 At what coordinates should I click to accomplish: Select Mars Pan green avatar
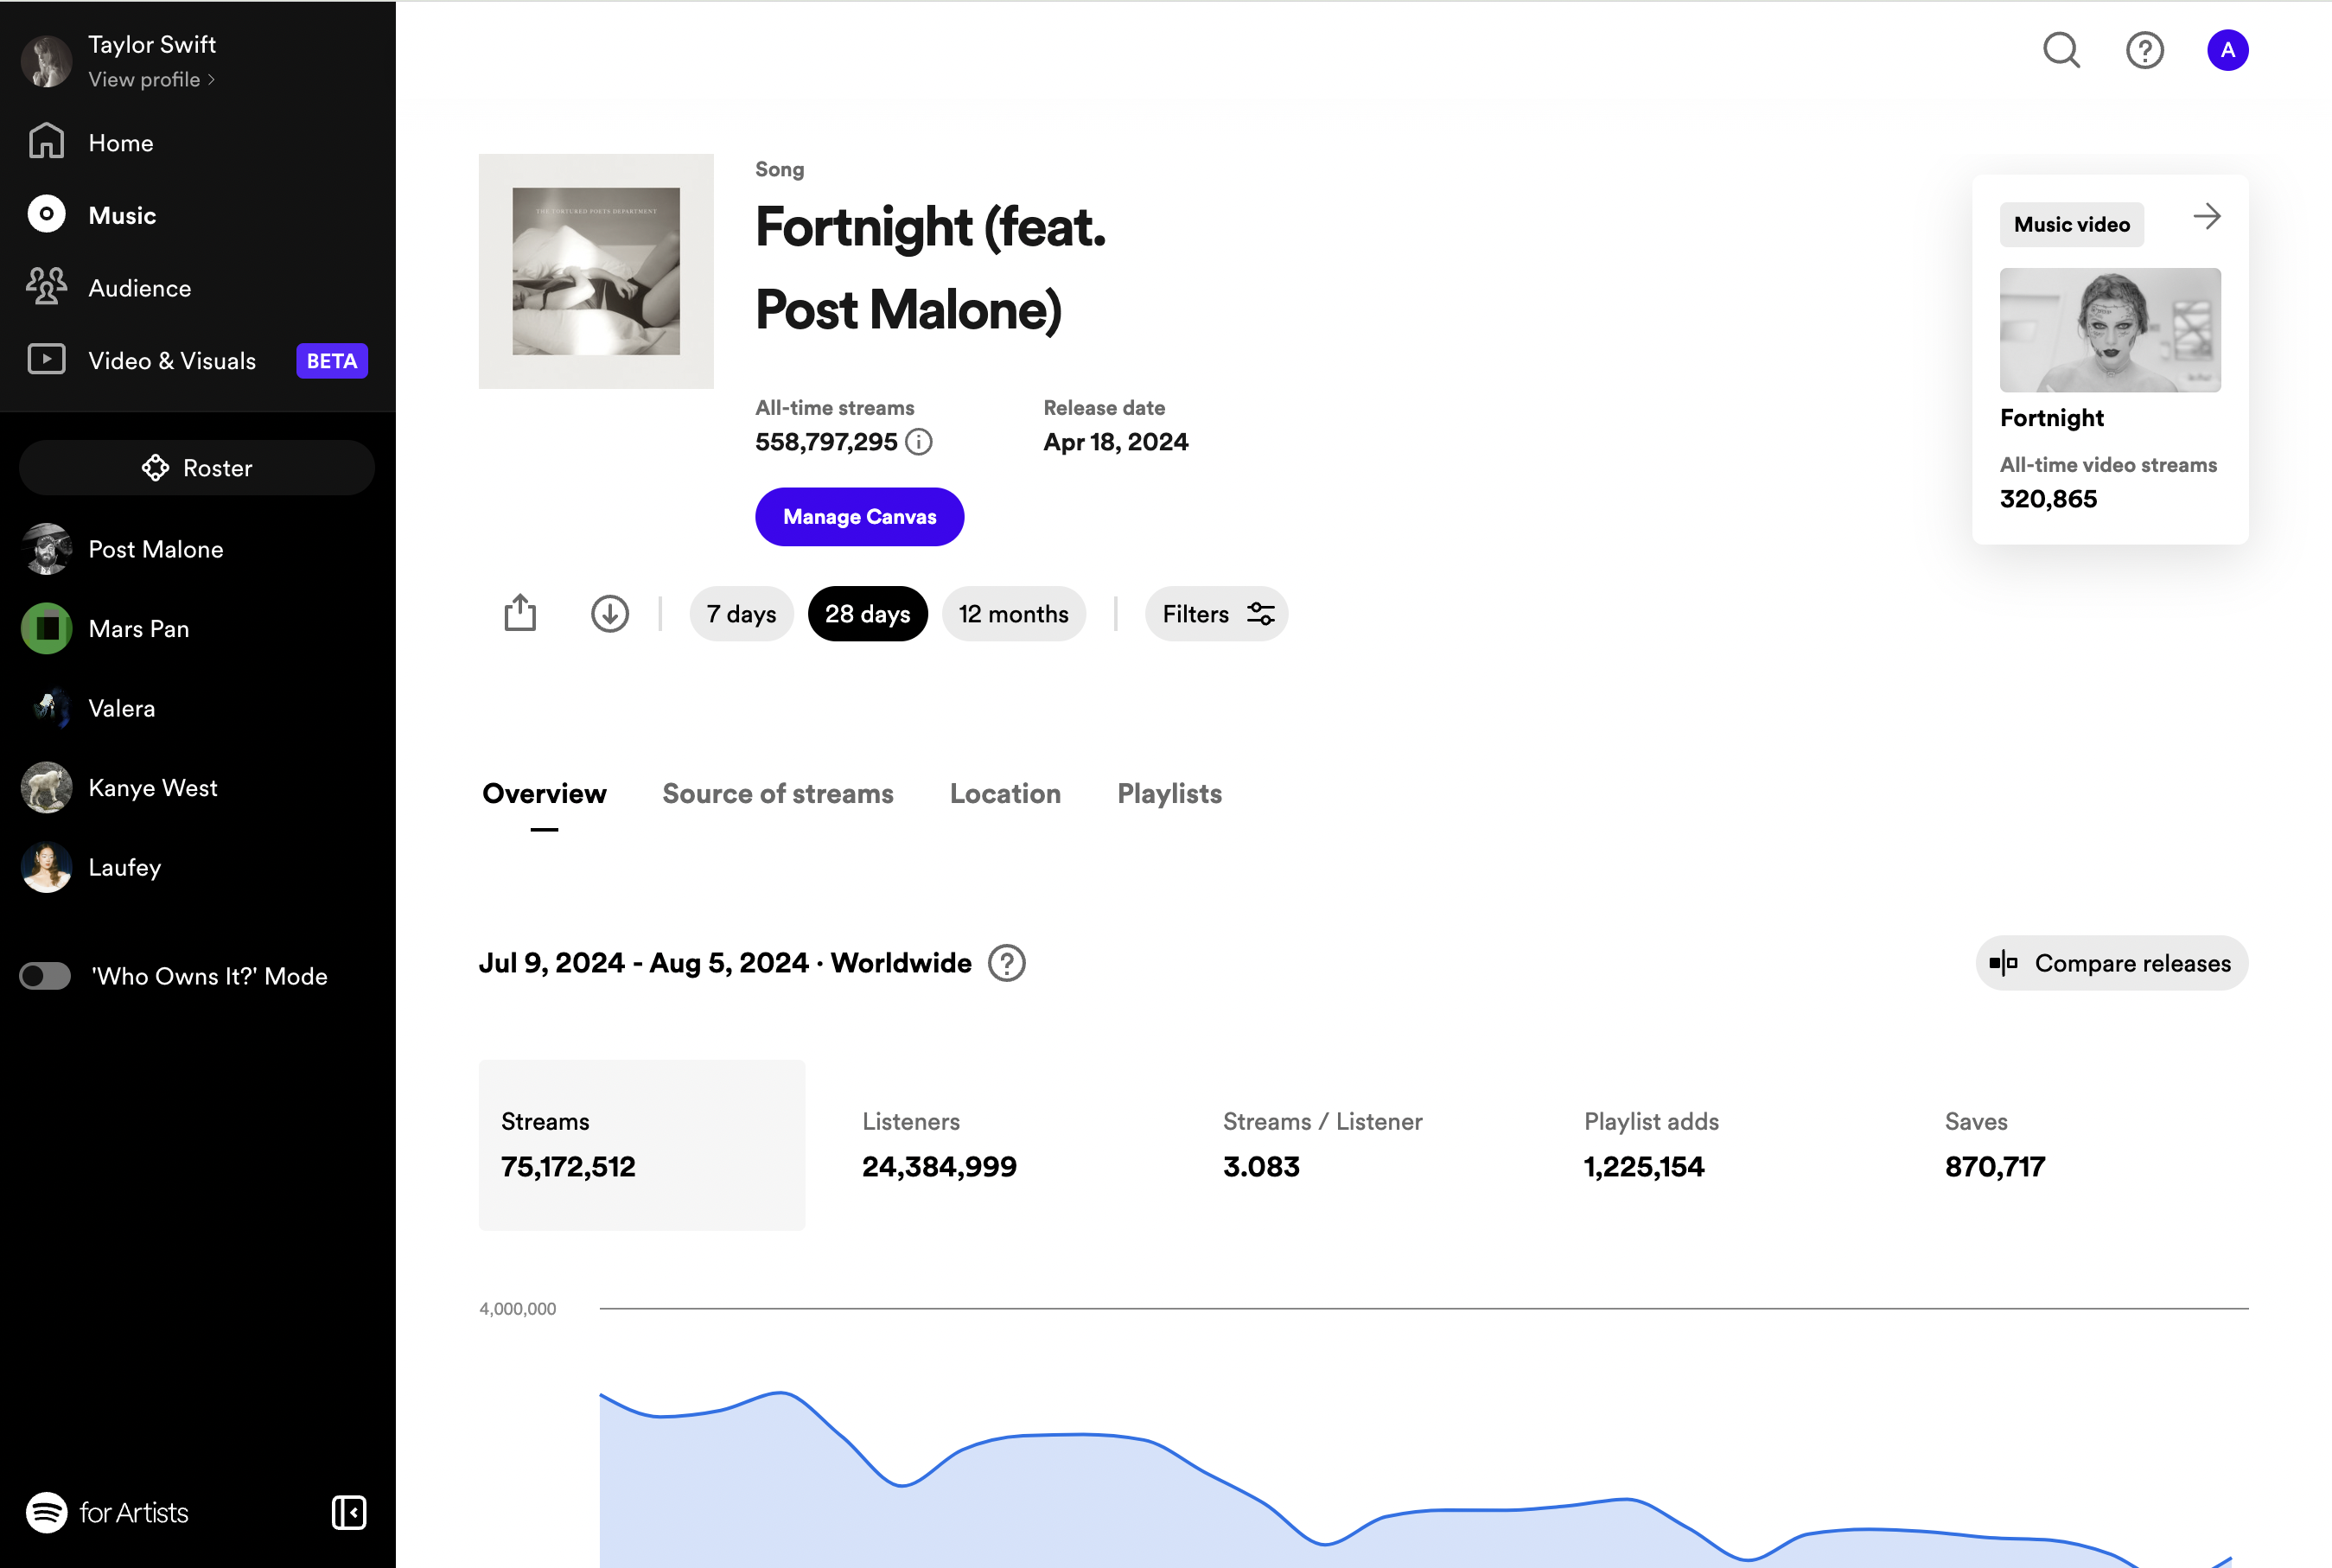point(46,628)
